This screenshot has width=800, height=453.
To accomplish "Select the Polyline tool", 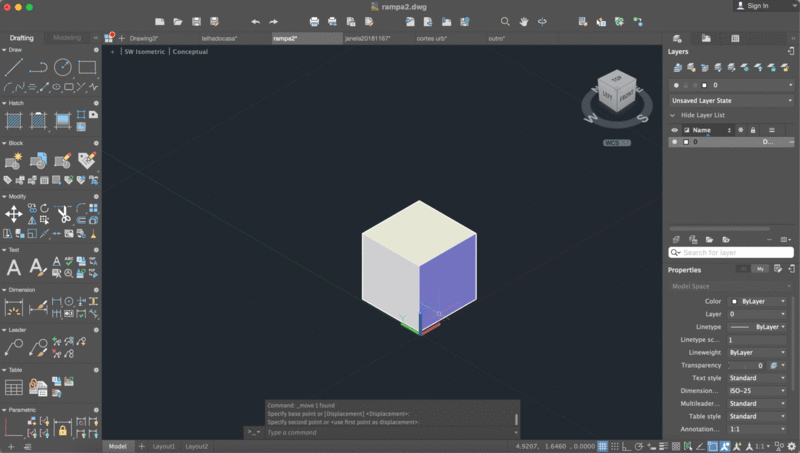I will (x=38, y=67).
